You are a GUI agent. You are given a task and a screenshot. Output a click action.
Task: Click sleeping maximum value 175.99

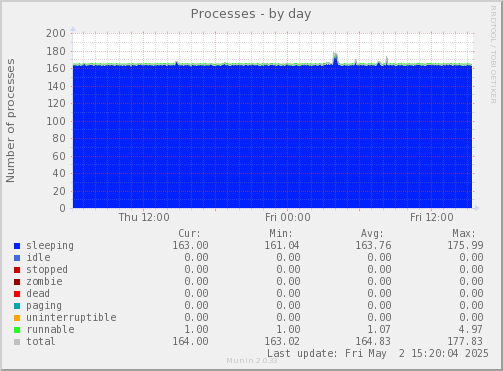tap(465, 245)
